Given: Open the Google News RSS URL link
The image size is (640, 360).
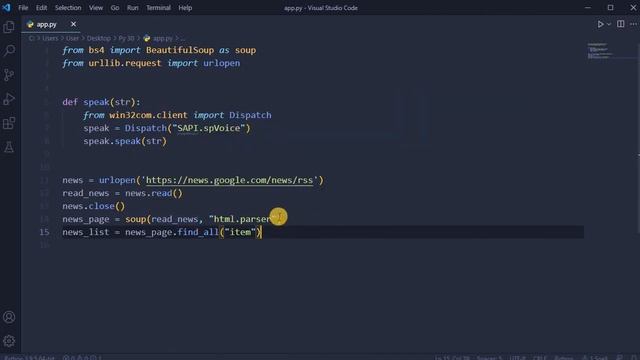Looking at the screenshot, I should [x=229, y=180].
